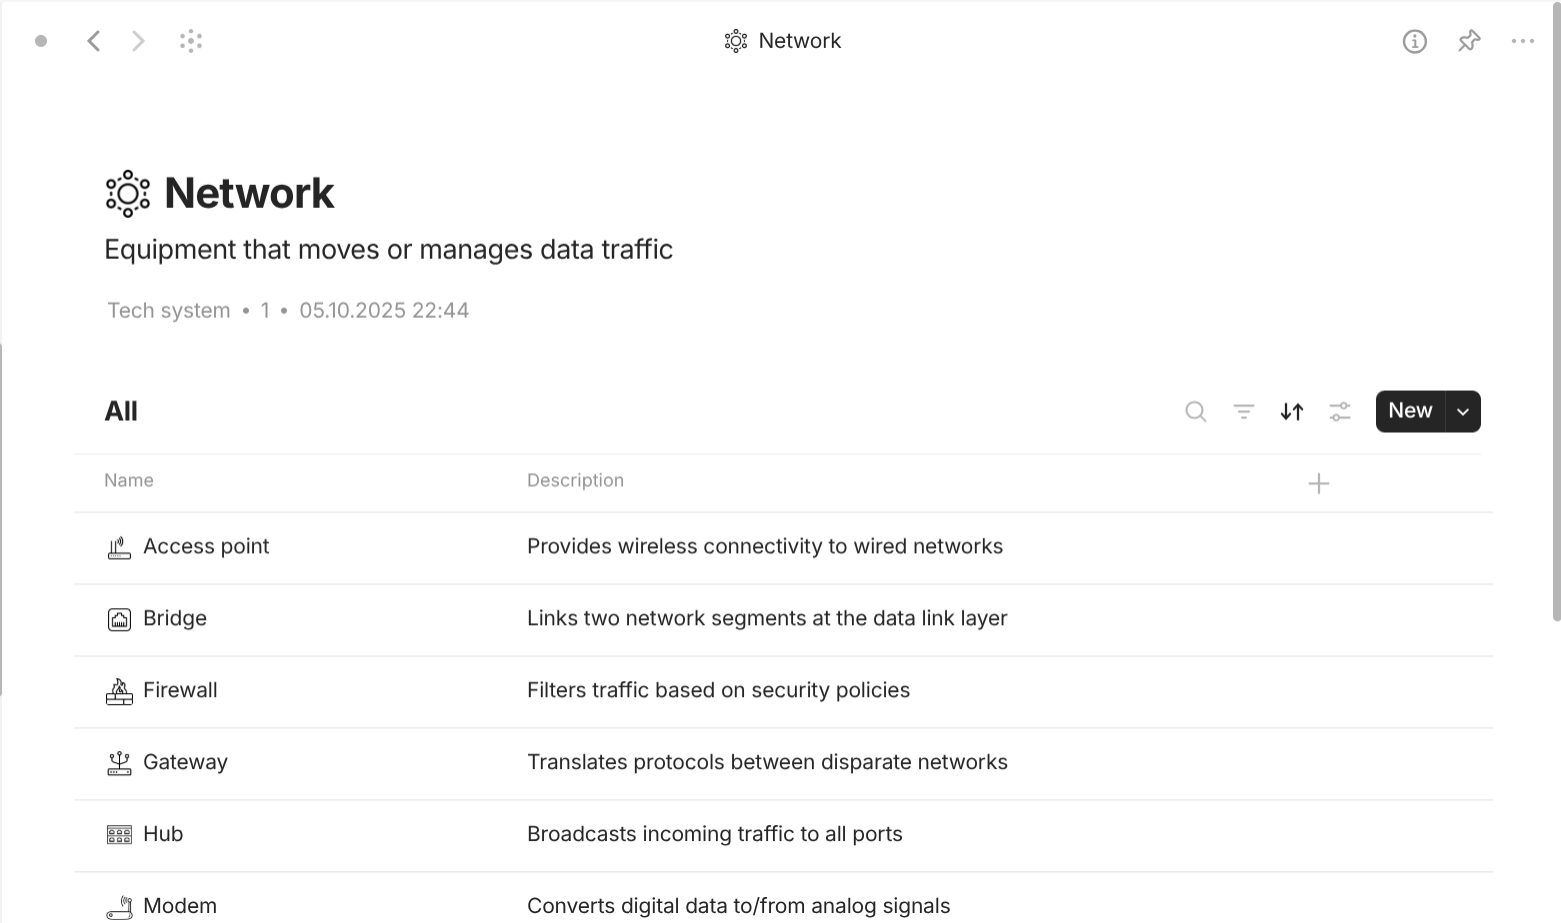Open the info panel icon
Image resolution: width=1561 pixels, height=923 pixels.
[x=1414, y=41]
